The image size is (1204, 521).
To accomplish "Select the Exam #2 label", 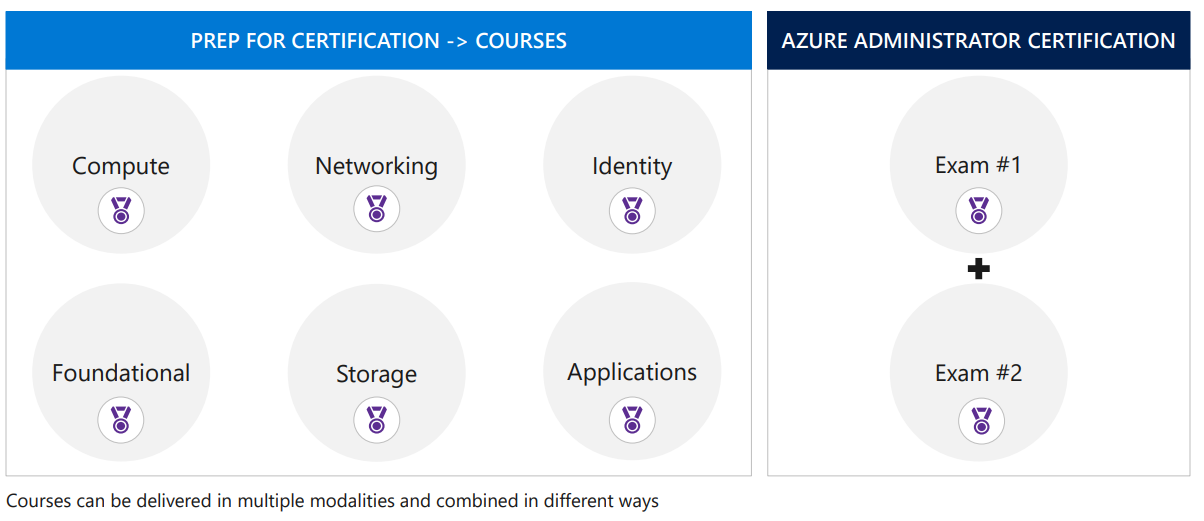I will (979, 373).
